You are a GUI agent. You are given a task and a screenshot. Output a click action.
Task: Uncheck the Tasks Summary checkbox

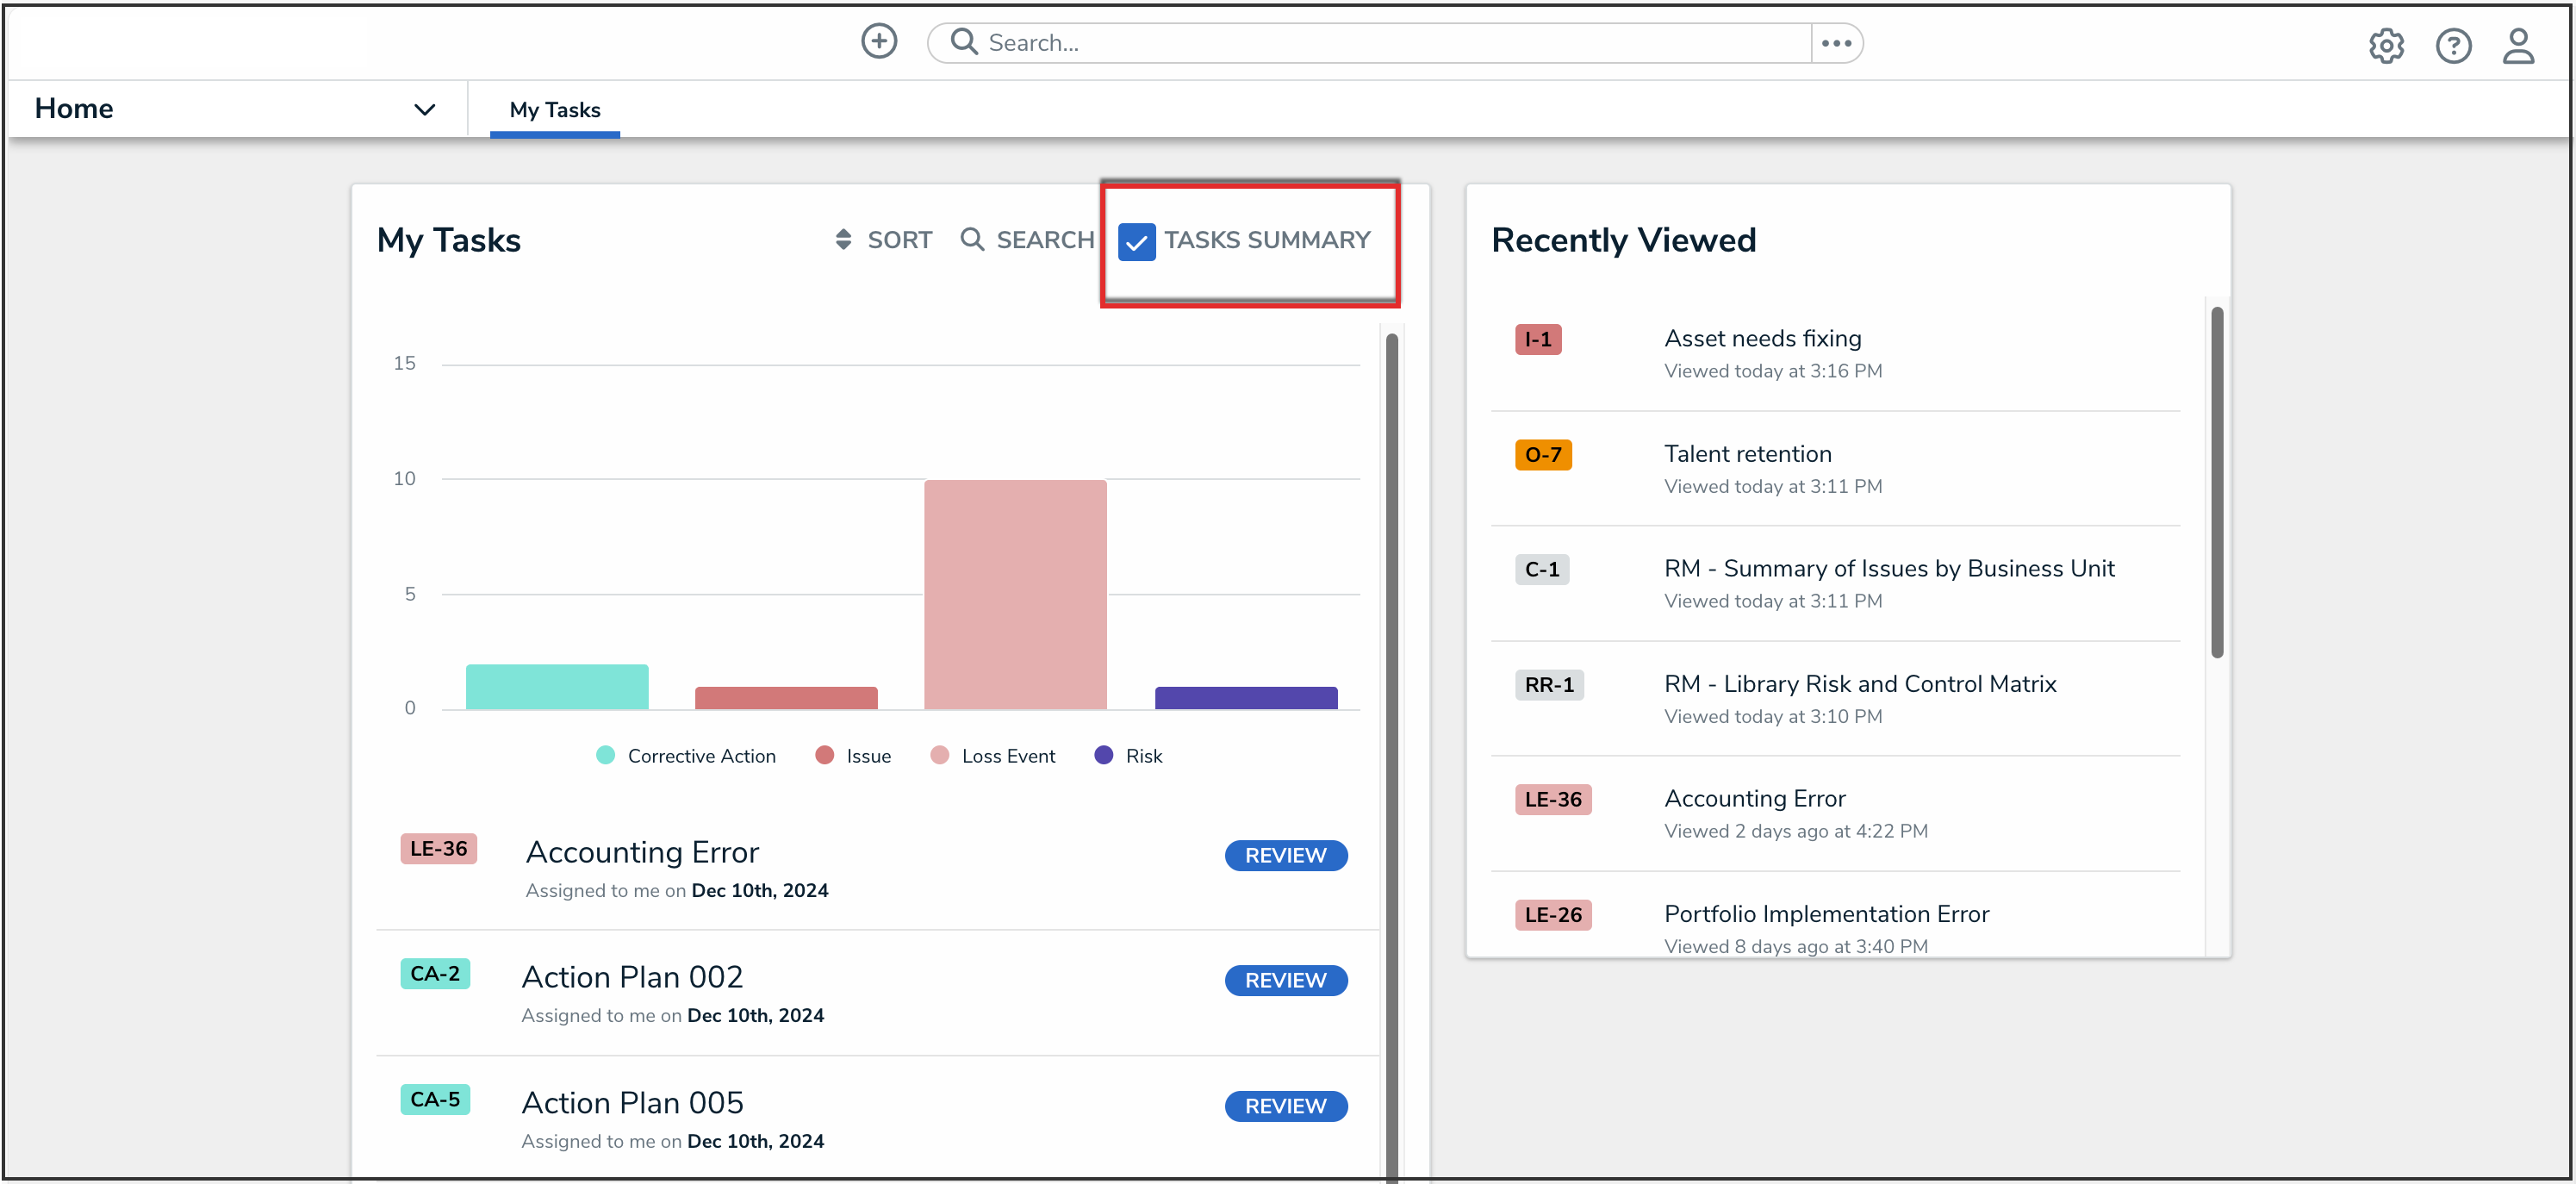tap(1136, 241)
